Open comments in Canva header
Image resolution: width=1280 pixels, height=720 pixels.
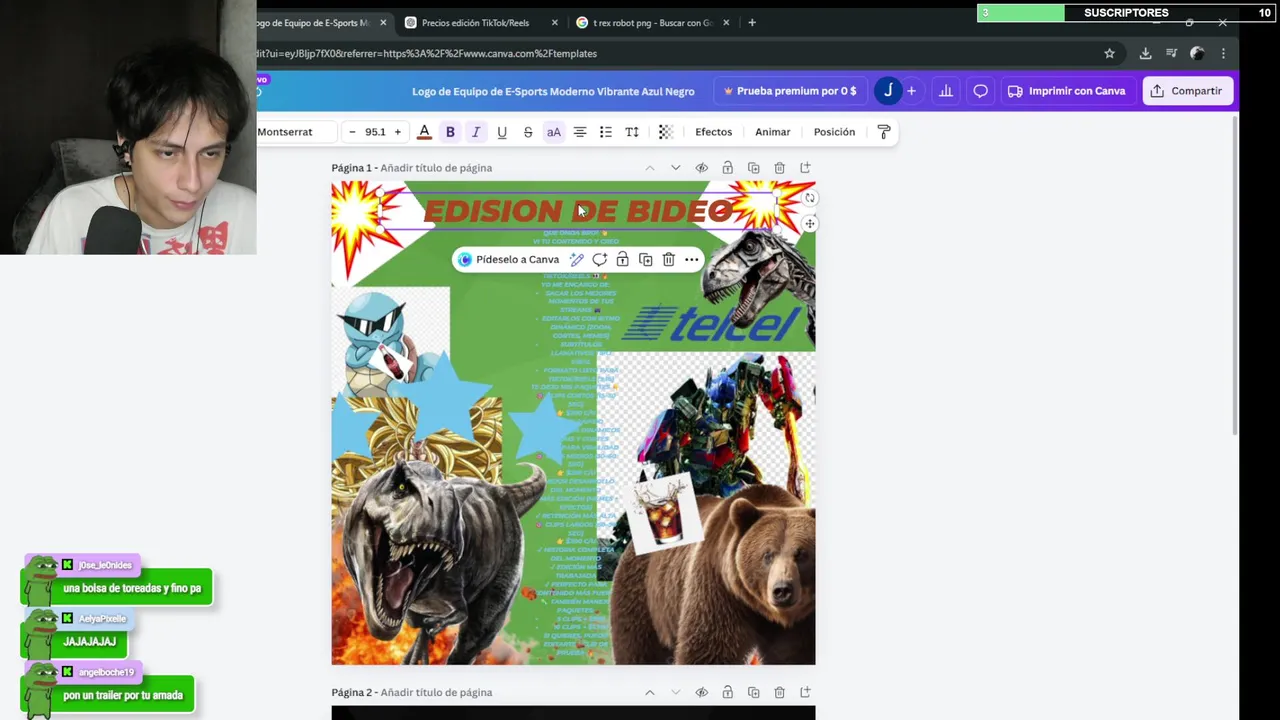click(981, 91)
